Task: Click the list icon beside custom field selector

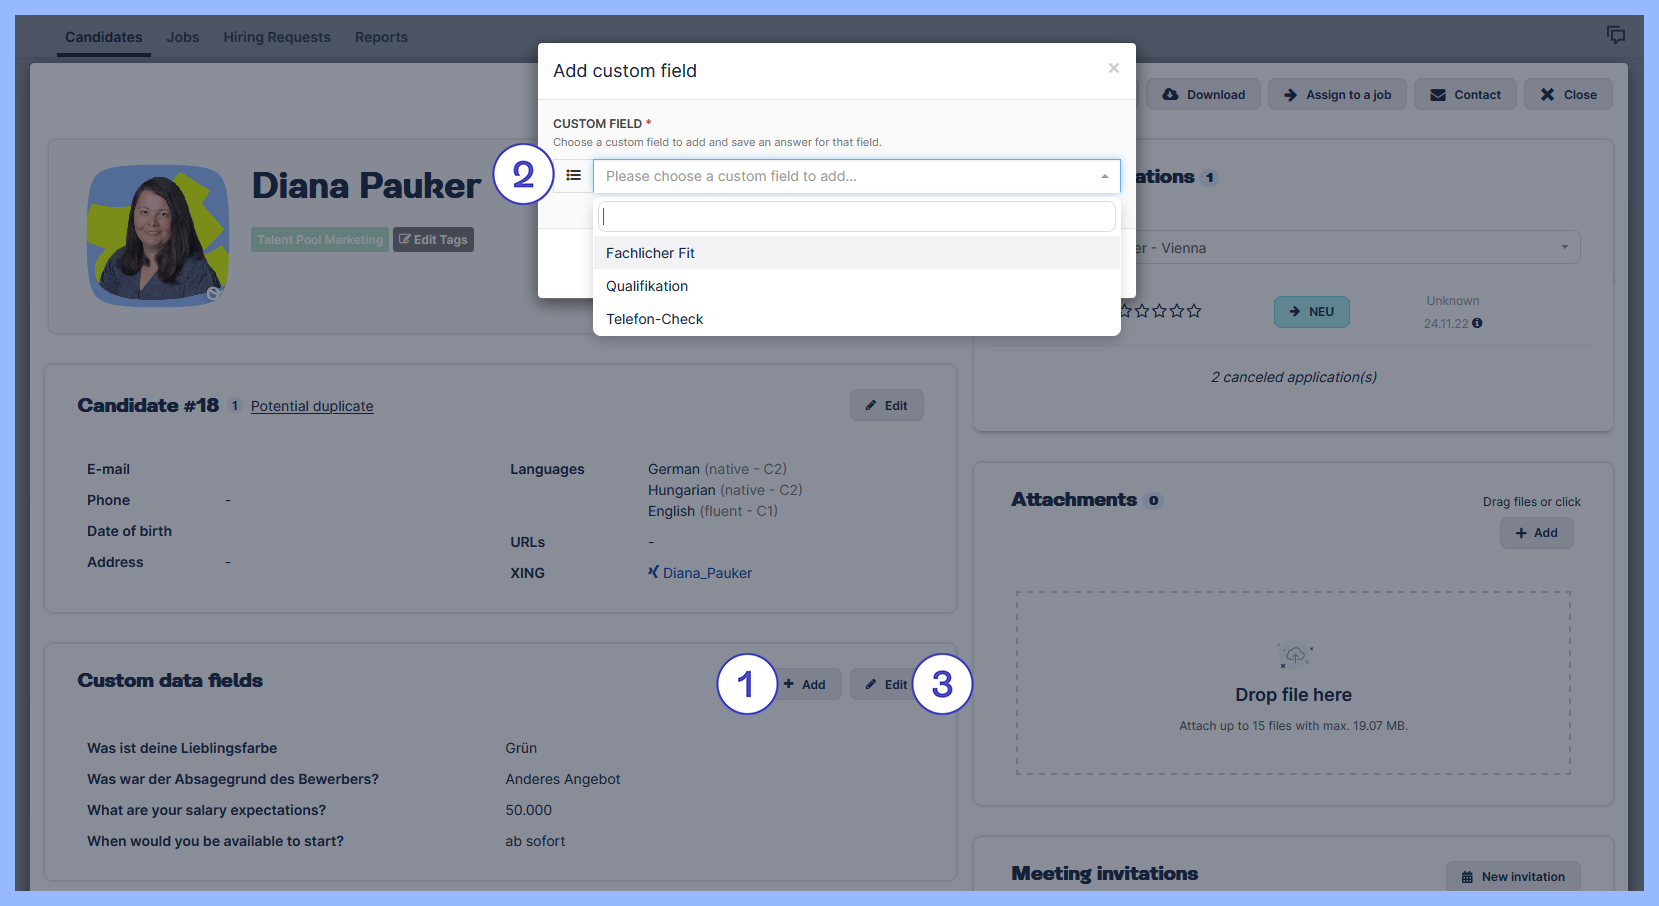Action: click(x=573, y=176)
